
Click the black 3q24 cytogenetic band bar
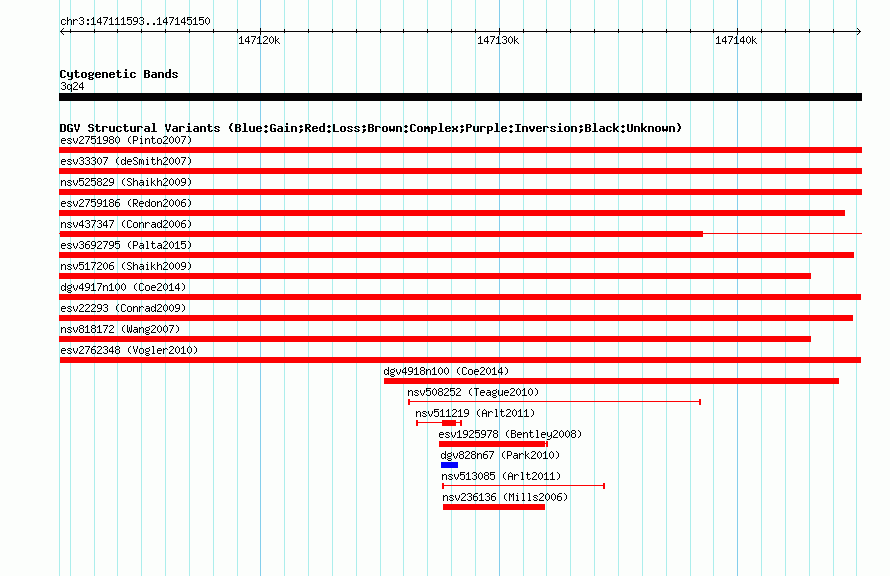pos(460,97)
